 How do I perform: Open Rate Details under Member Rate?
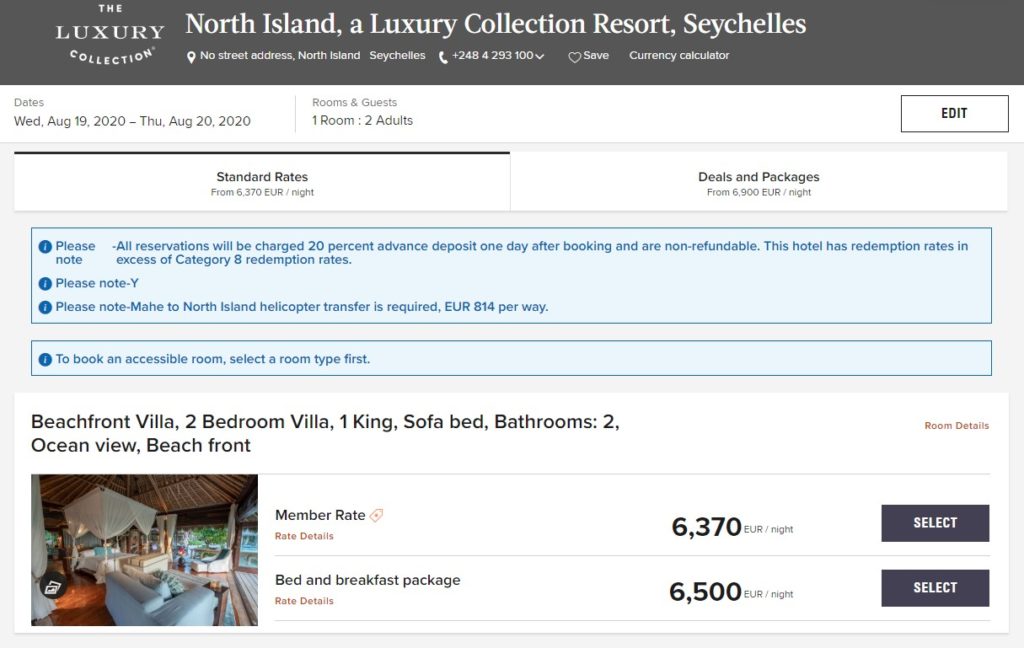tap(304, 536)
